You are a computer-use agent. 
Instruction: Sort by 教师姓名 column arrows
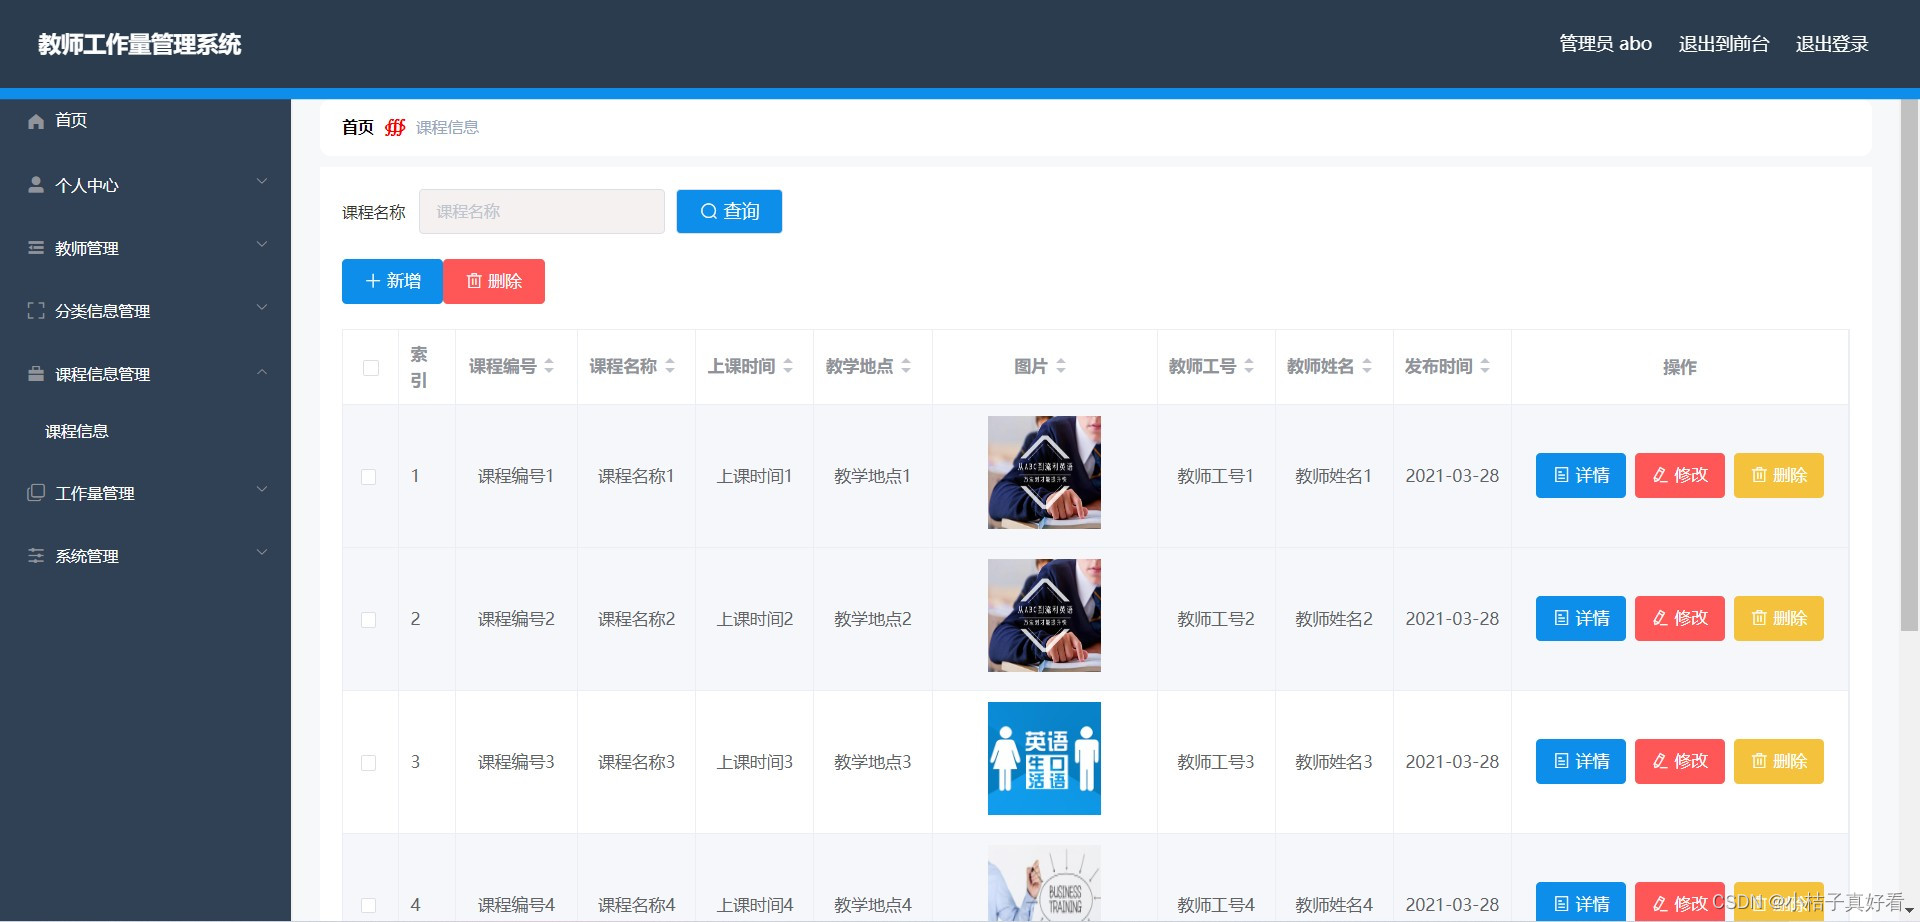[x=1367, y=366]
